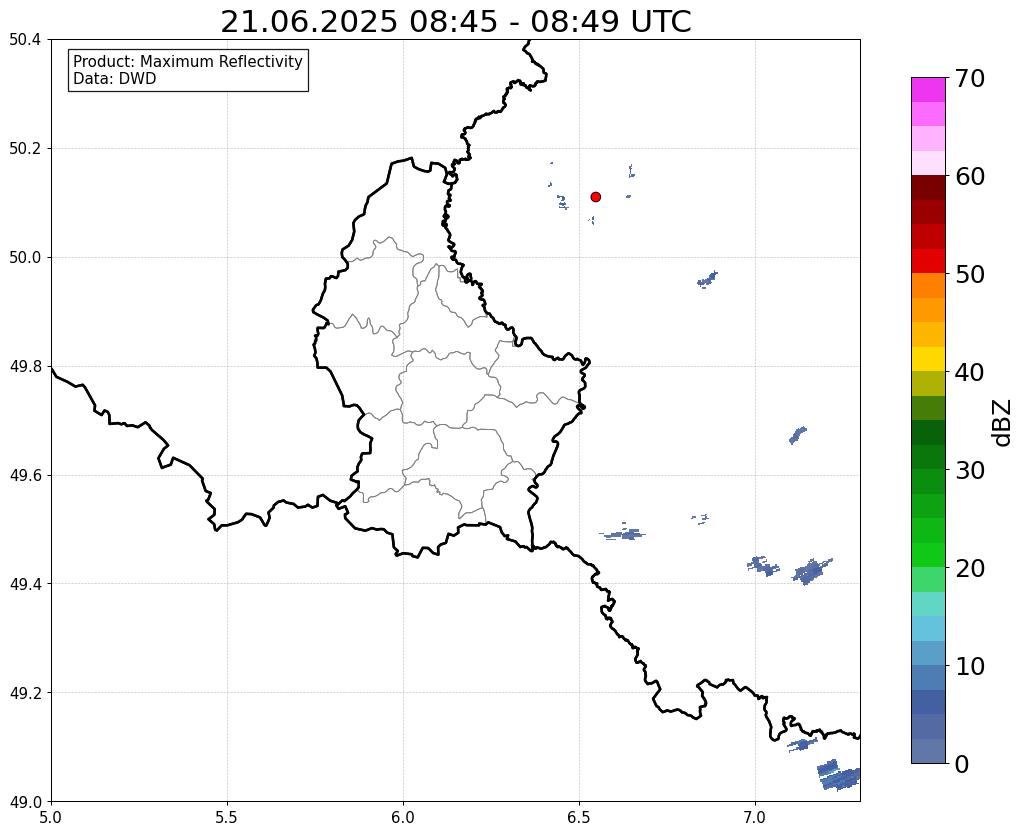Viewport: 1023px width, 834px height.
Task: Click the 'Data: DWD' label
Action: [x=115, y=79]
